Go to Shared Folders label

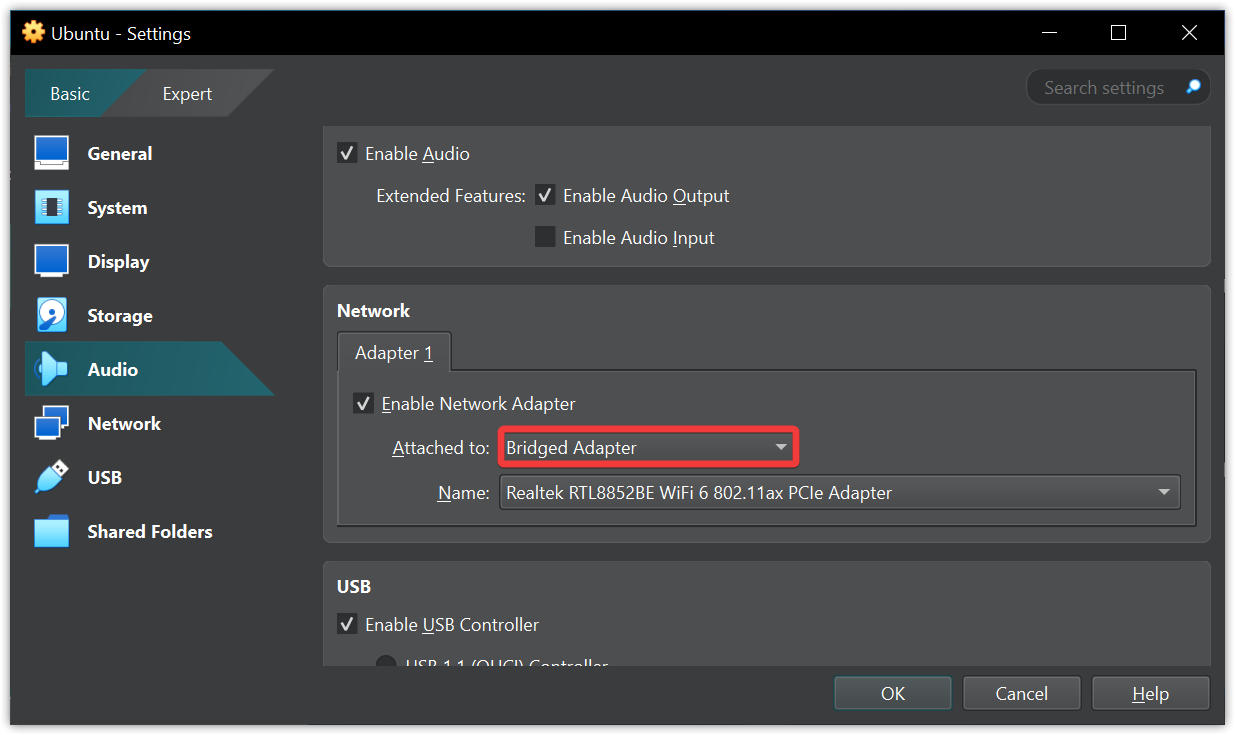(150, 532)
